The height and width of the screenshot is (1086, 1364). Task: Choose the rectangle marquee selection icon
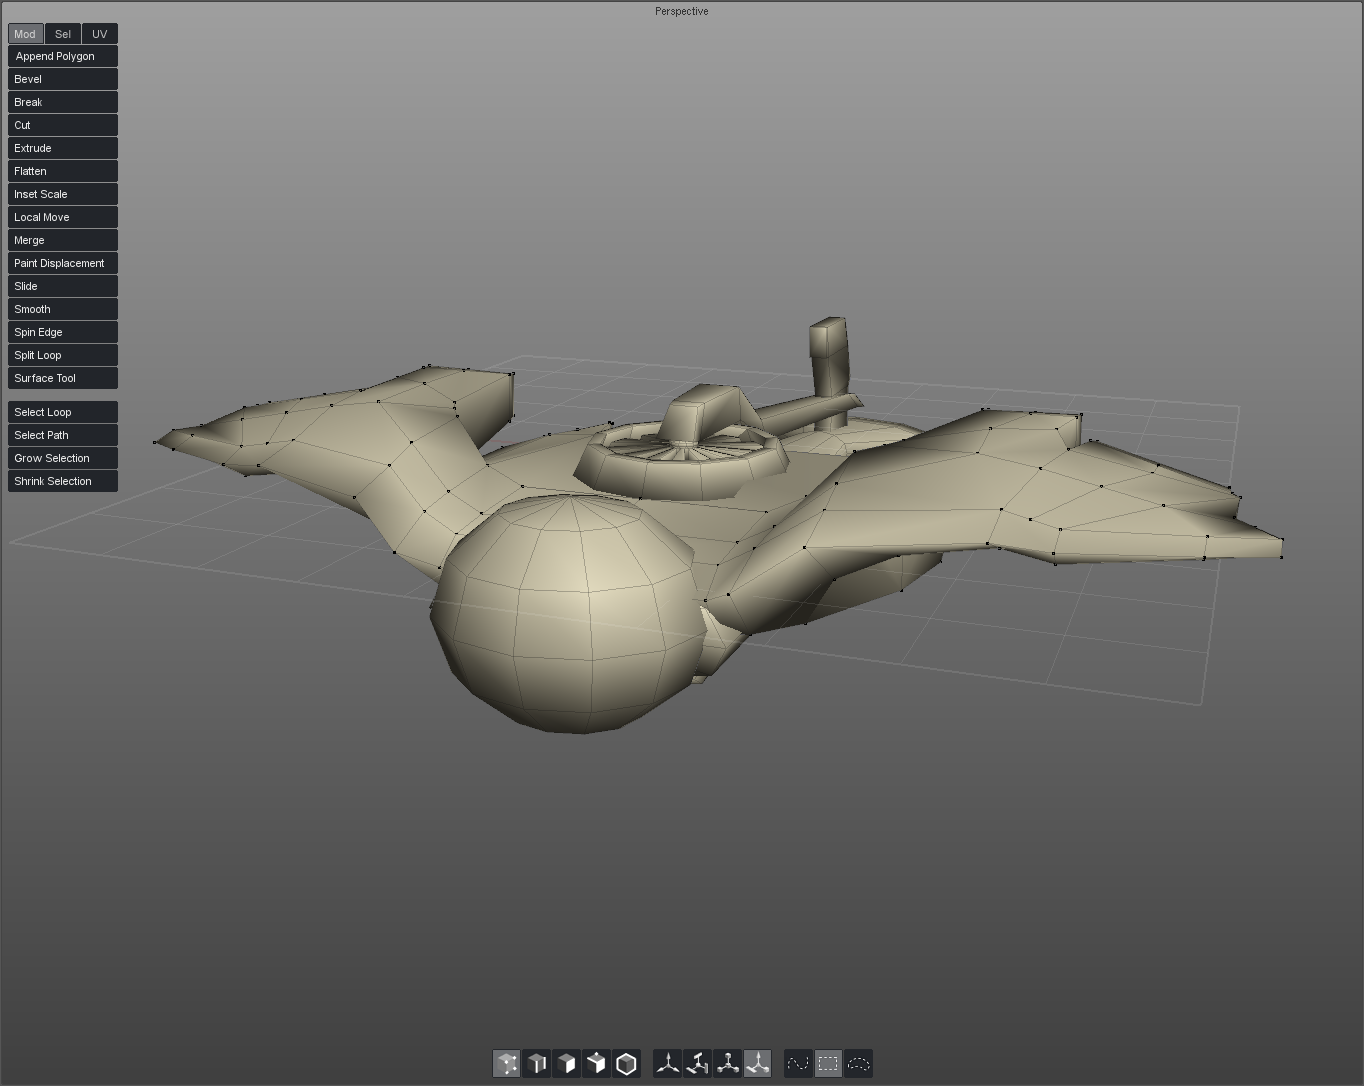828,1063
